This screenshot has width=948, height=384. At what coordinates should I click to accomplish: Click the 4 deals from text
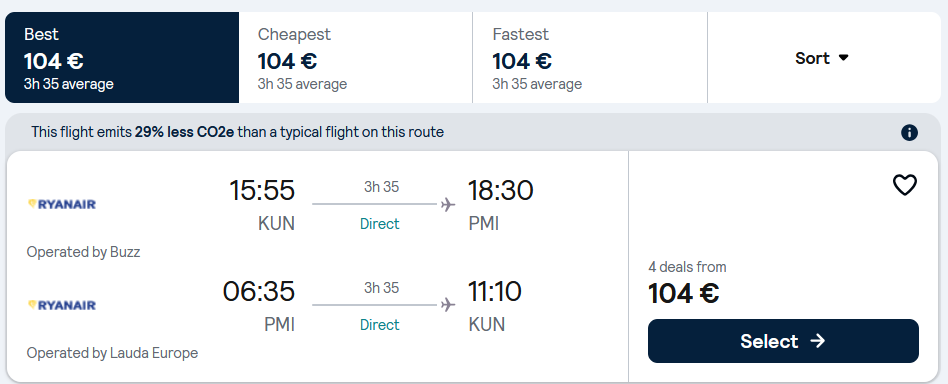coord(687,267)
